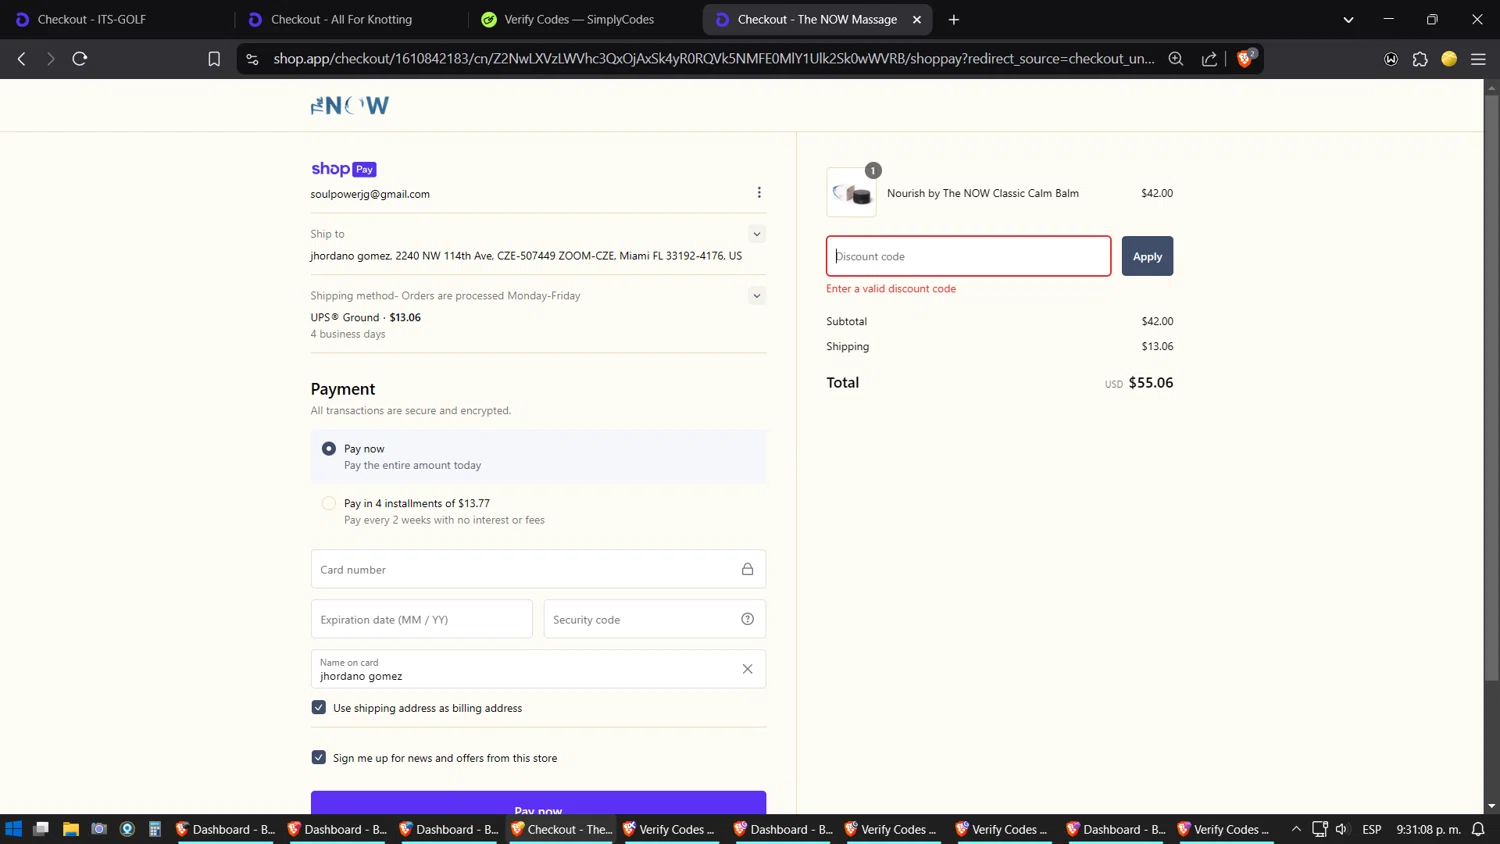Close the Checkout - The NOW Massage tab
Screen dimensions: 1500x844
(917, 19)
